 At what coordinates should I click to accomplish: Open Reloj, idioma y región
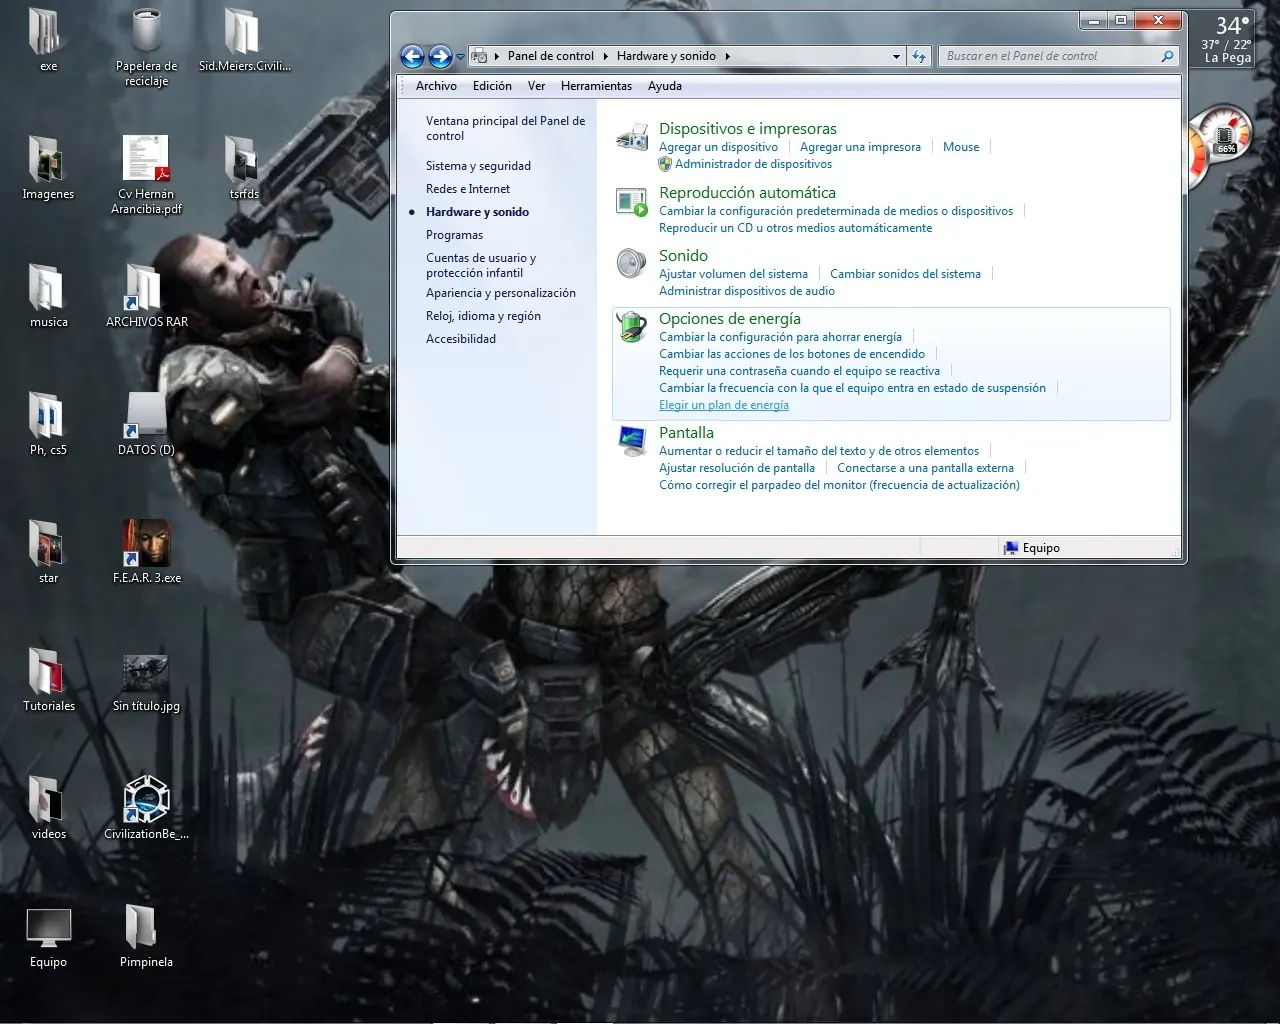pyautogui.click(x=483, y=316)
